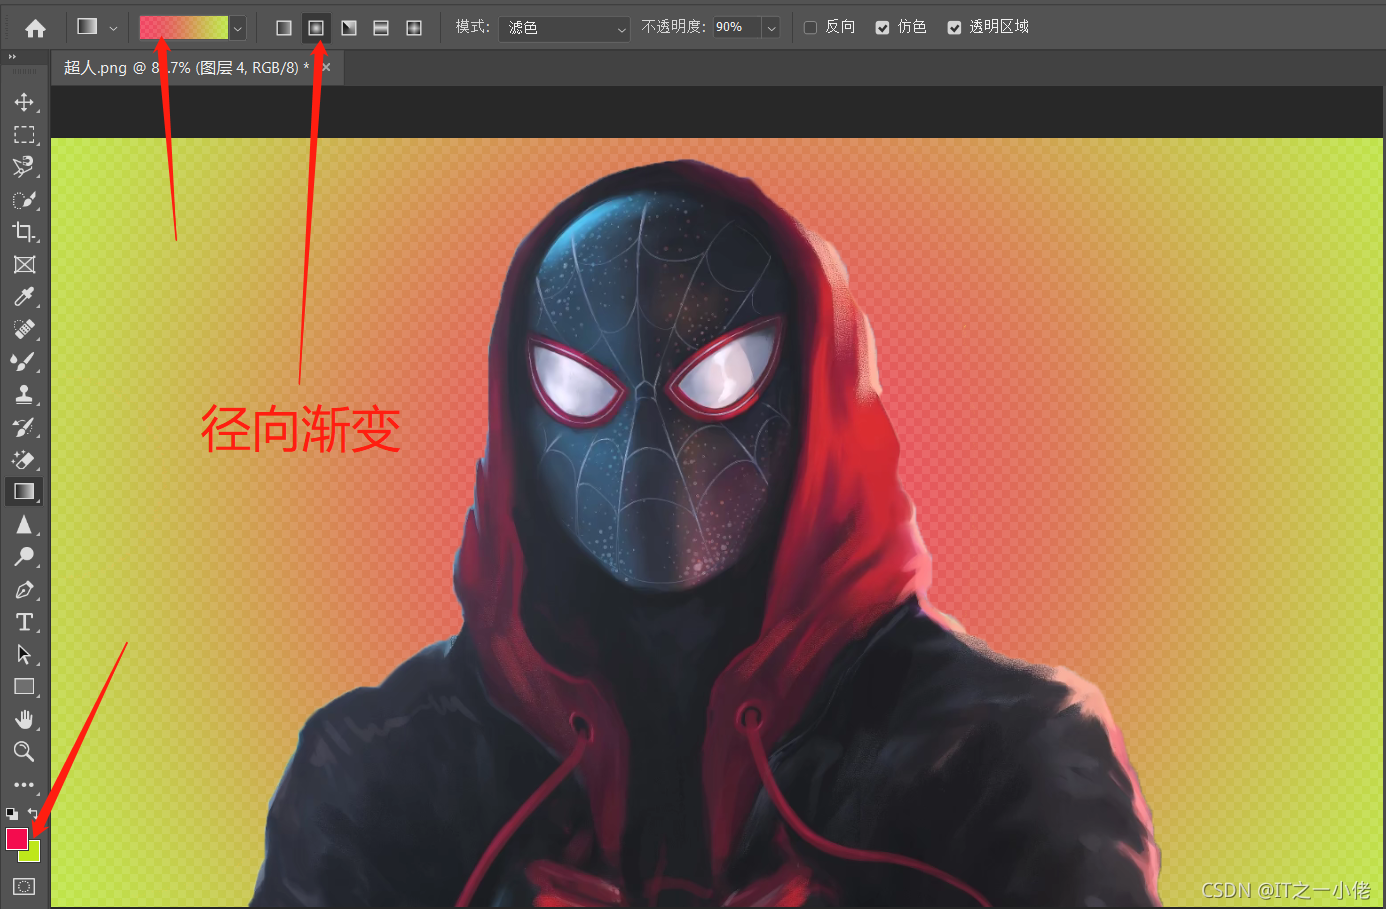Image resolution: width=1386 pixels, height=909 pixels.
Task: Open the 模式 blend mode dropdown
Action: [x=564, y=28]
